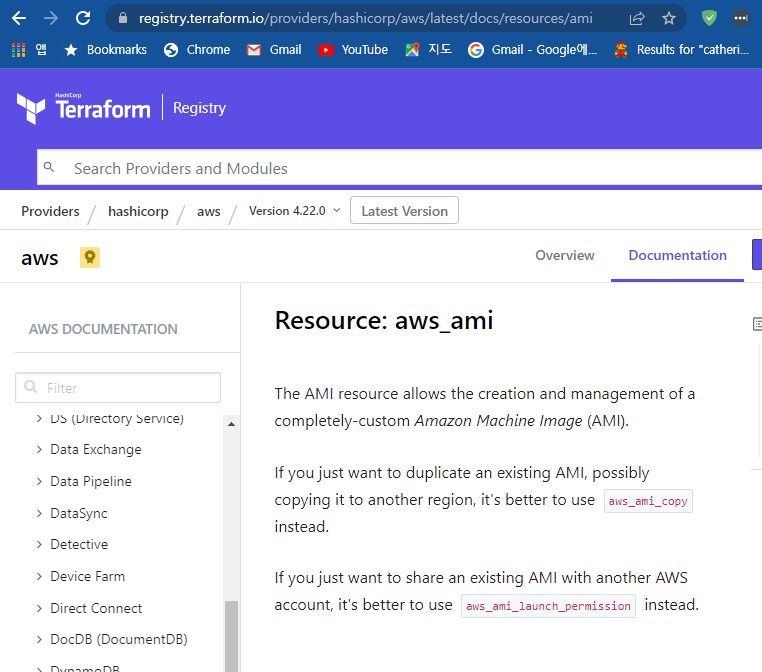Click the Latest Version button
The width and height of the screenshot is (762, 672).
click(x=404, y=210)
